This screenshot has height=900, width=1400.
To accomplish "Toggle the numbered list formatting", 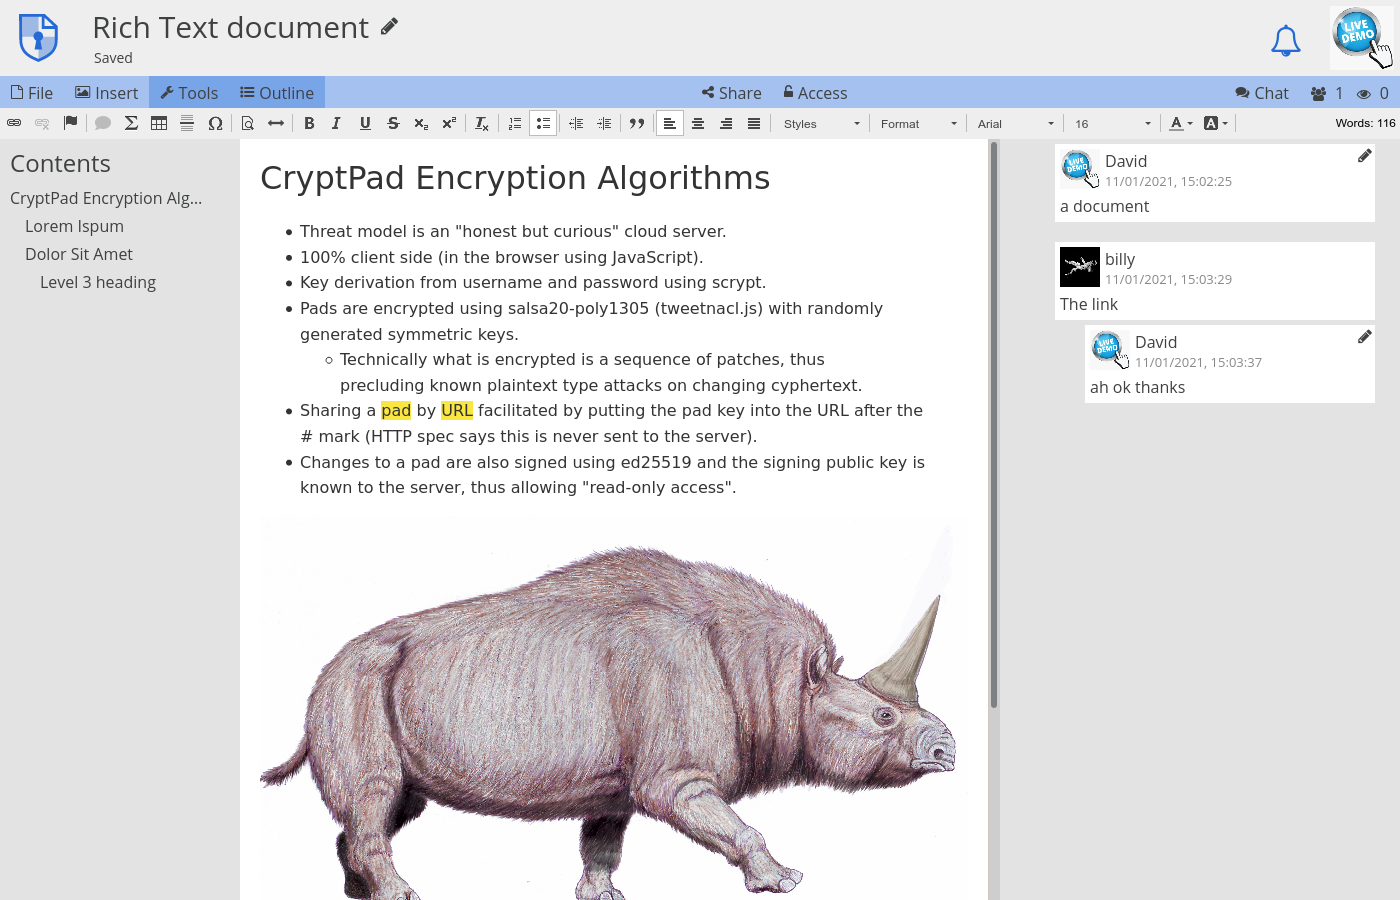I will pyautogui.click(x=514, y=123).
